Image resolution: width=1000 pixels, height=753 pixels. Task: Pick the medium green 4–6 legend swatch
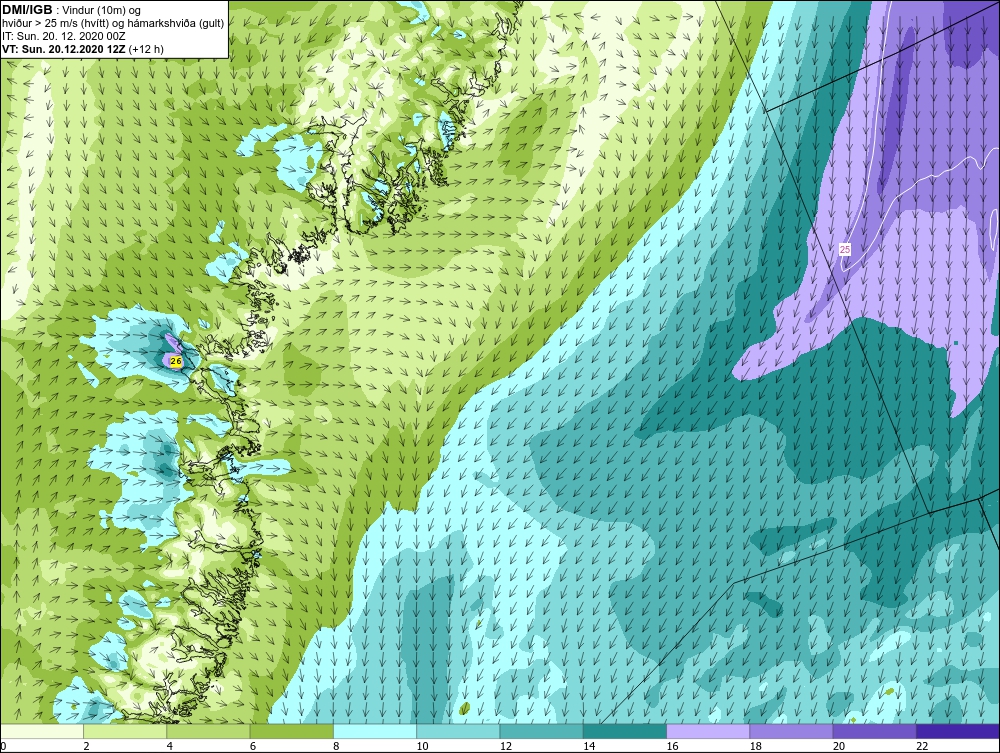pyautogui.click(x=209, y=731)
